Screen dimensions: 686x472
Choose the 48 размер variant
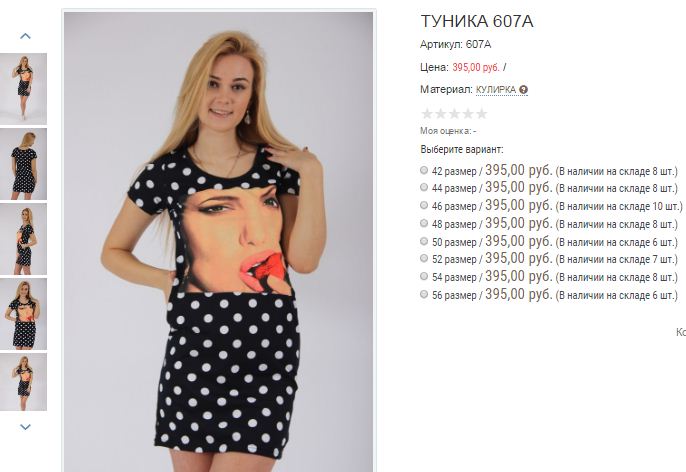424,223
